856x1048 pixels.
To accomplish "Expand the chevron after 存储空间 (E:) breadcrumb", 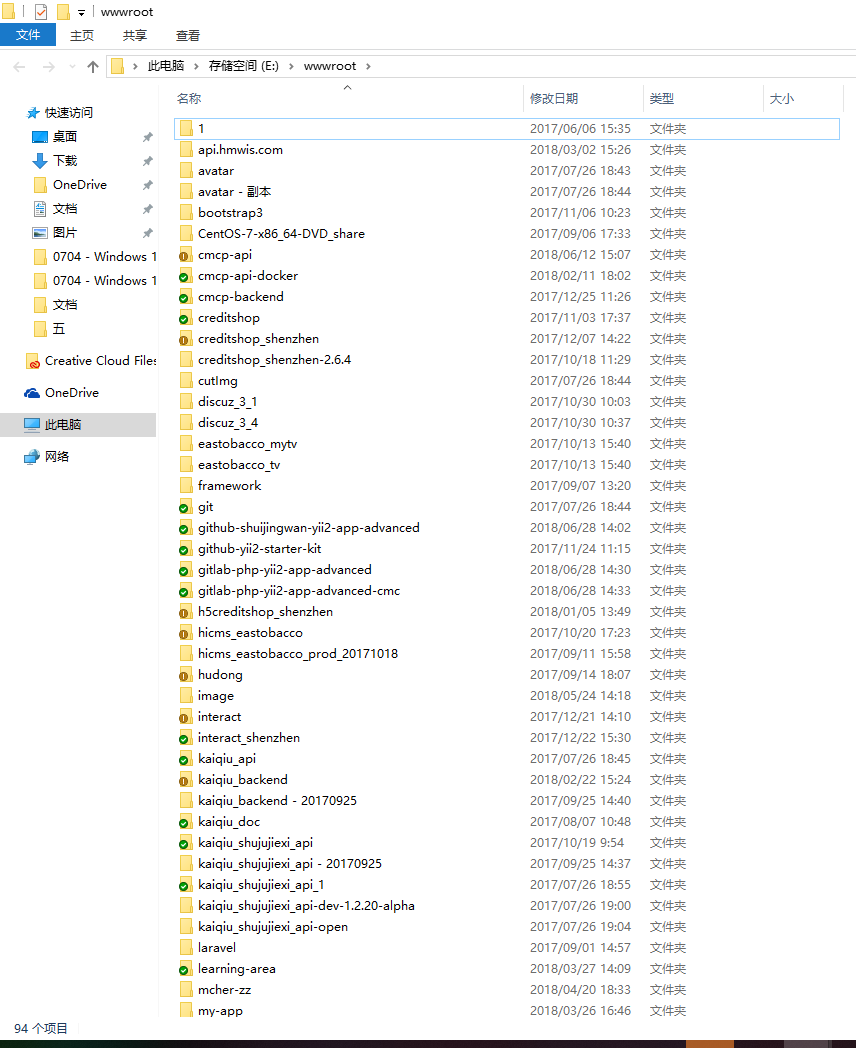I will [291, 66].
